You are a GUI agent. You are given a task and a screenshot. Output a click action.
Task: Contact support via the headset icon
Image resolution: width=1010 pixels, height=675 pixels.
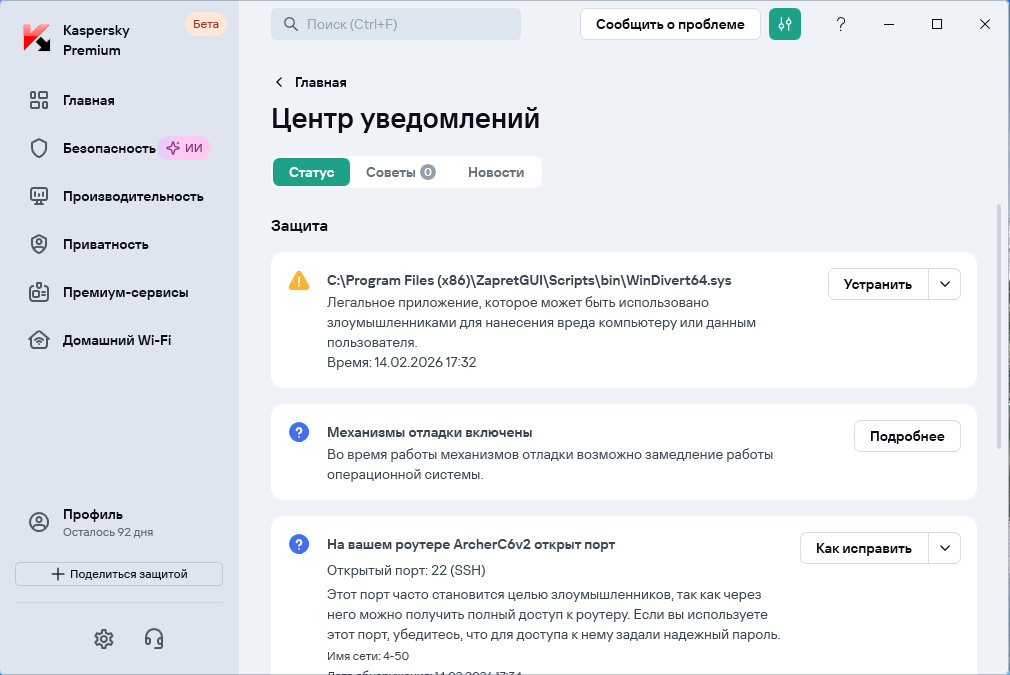tap(155, 639)
